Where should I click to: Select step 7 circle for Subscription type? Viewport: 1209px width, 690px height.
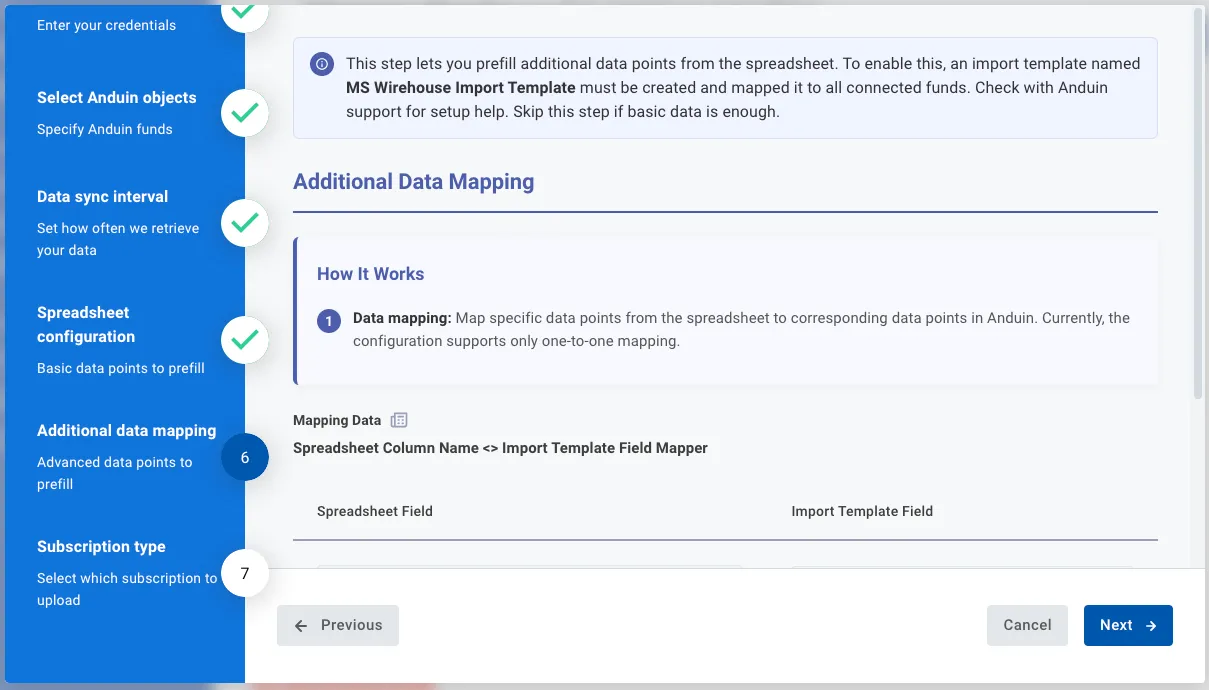[244, 573]
